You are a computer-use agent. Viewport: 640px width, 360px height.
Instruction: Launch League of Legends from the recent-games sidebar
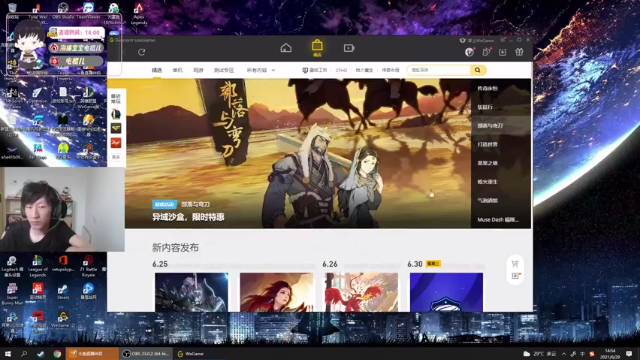point(116,114)
